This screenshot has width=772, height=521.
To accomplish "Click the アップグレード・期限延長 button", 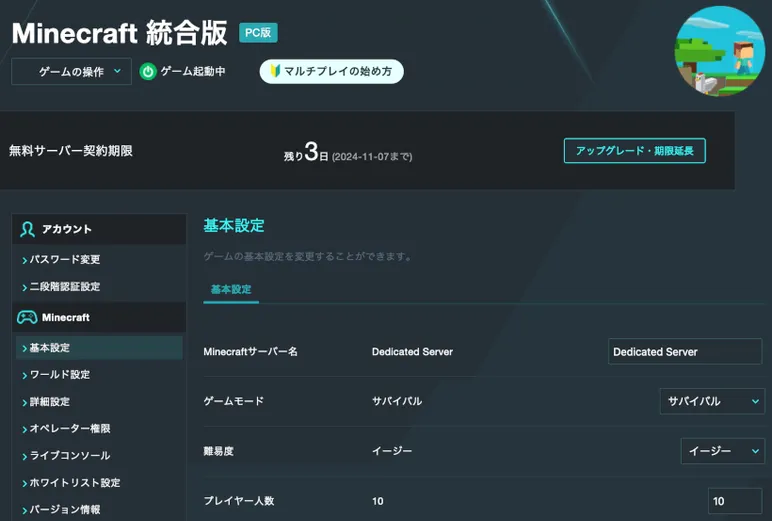I will click(635, 151).
